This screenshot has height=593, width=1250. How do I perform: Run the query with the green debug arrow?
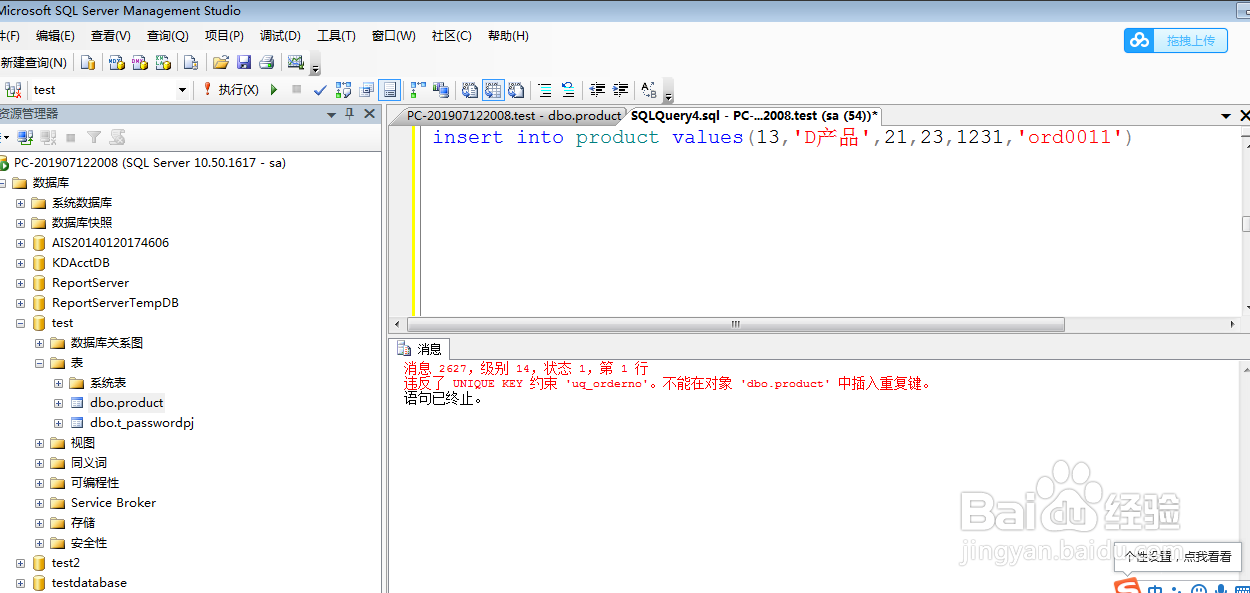coord(274,90)
